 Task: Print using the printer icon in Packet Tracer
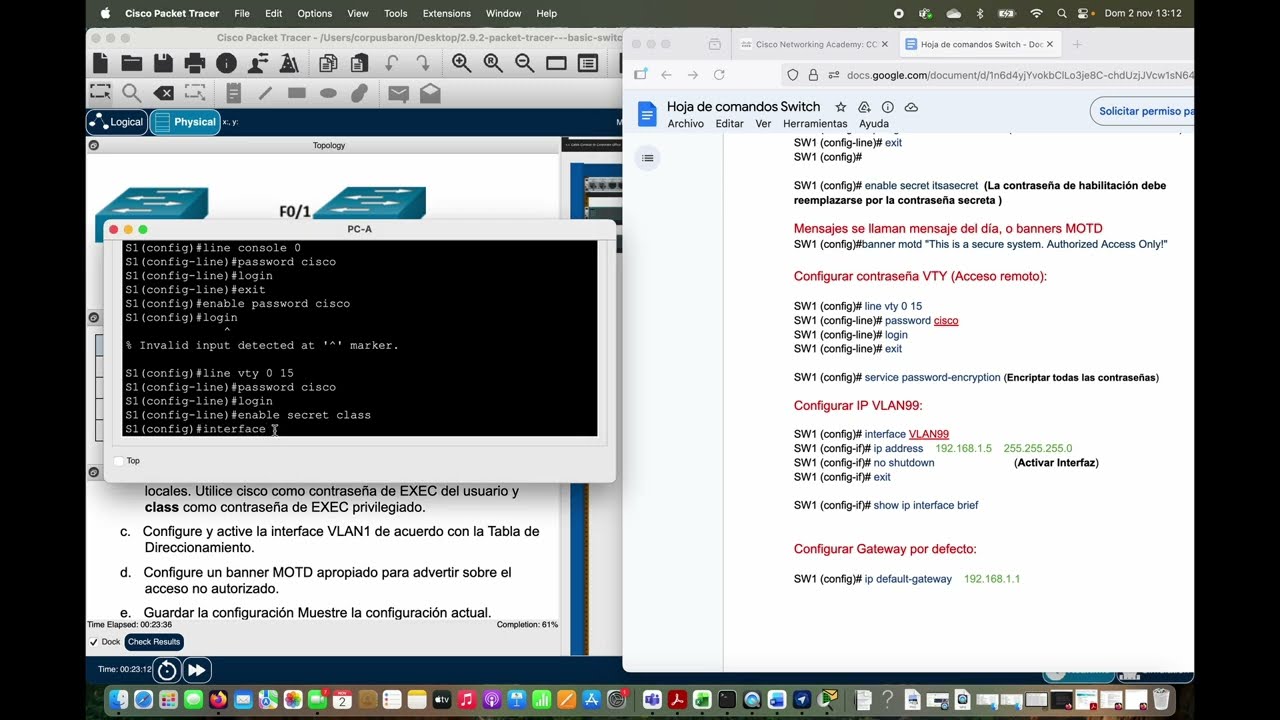pyautogui.click(x=195, y=63)
